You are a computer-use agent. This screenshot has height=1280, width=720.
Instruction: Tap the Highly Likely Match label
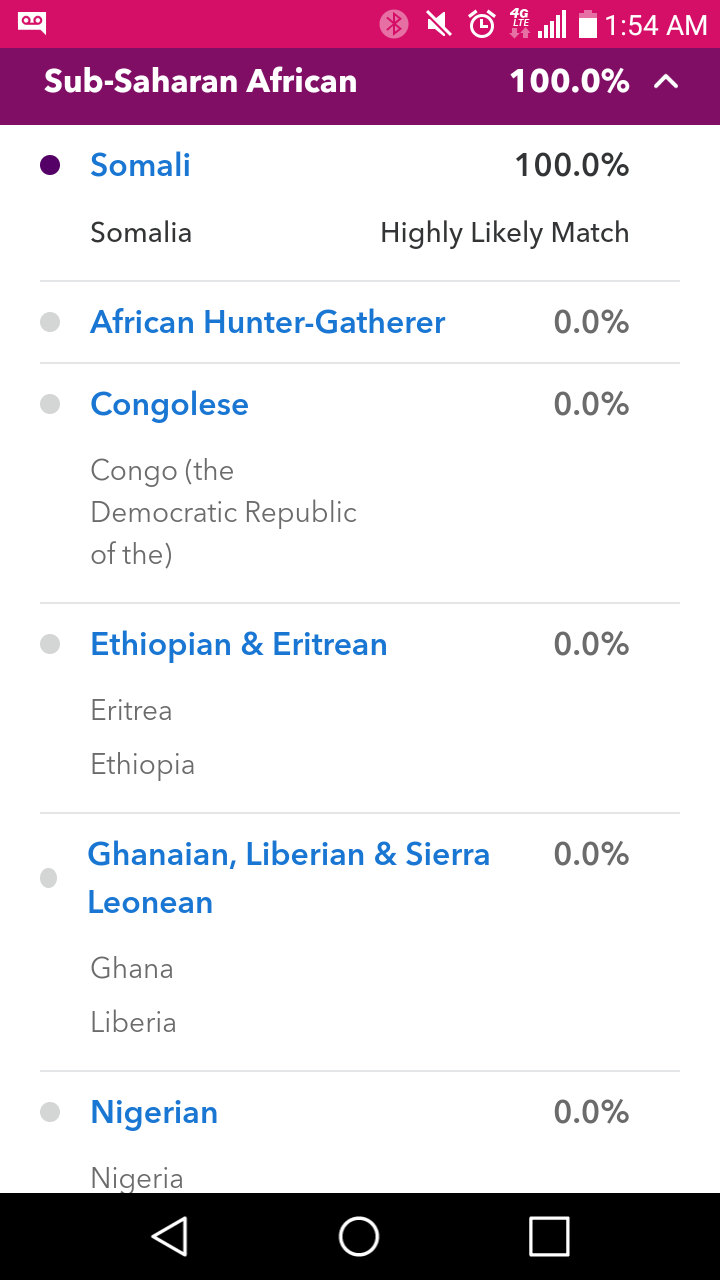504,233
